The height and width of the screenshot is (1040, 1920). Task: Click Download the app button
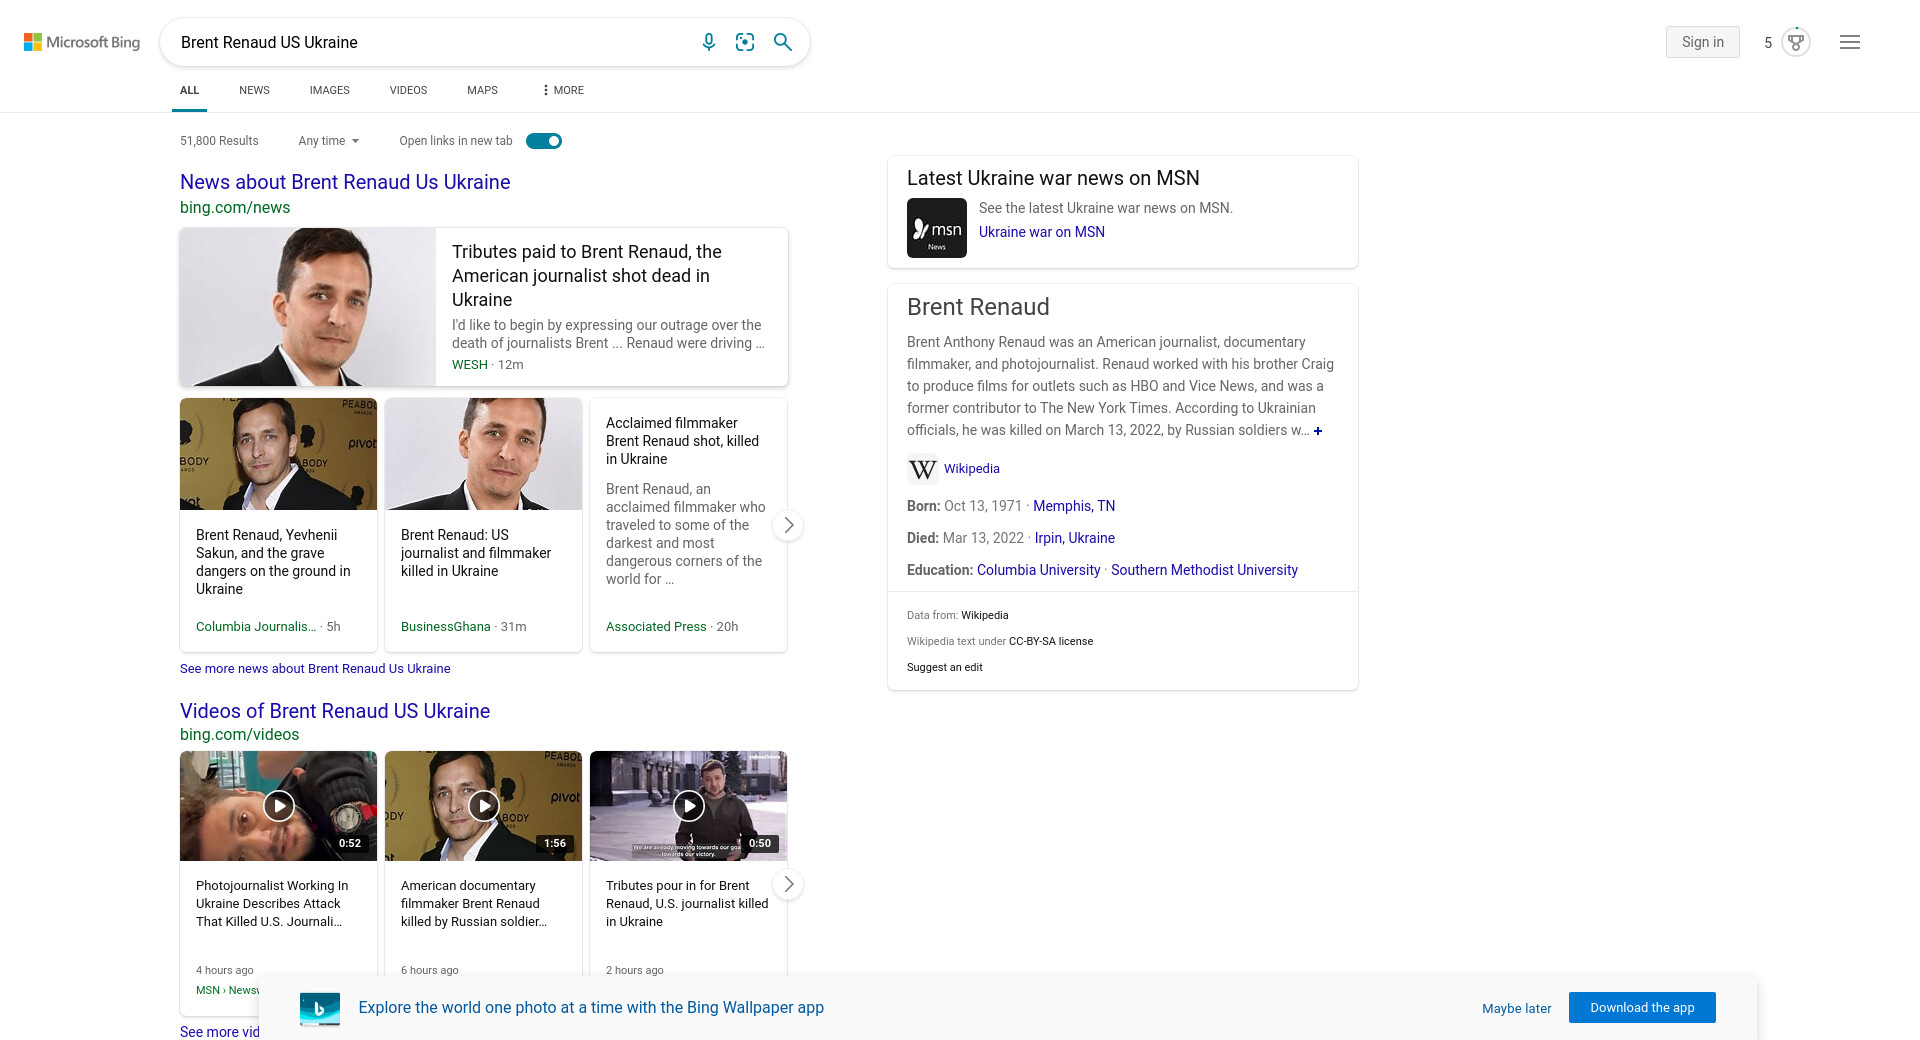pos(1641,1008)
